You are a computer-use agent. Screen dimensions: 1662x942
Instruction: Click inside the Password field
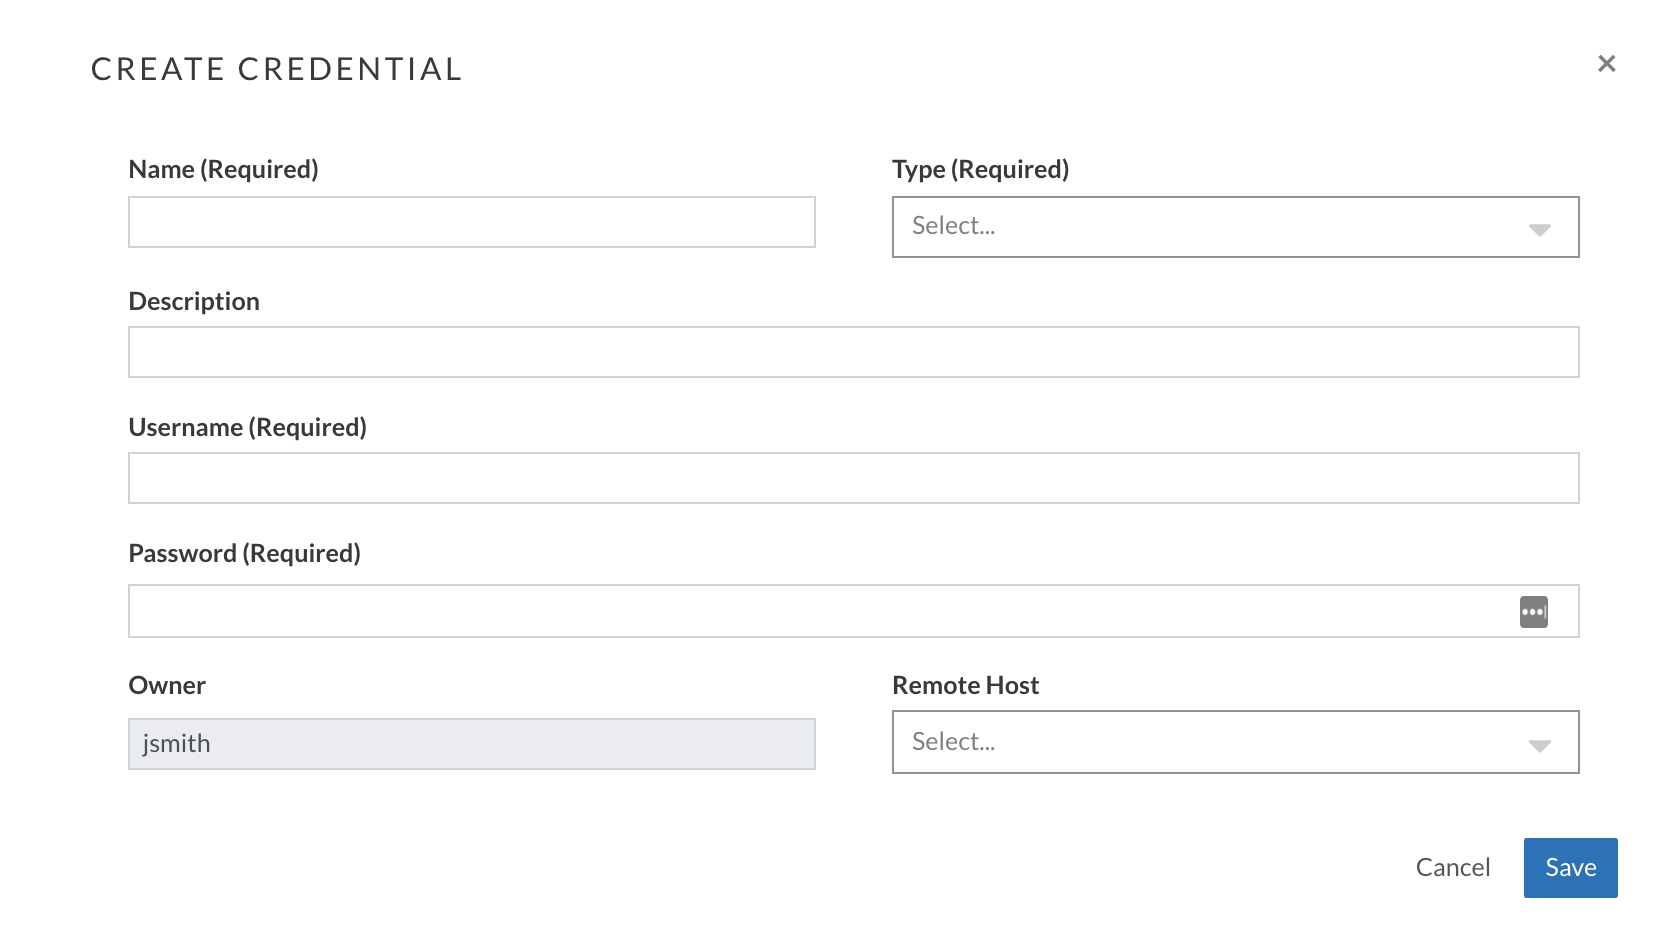(x=820, y=611)
